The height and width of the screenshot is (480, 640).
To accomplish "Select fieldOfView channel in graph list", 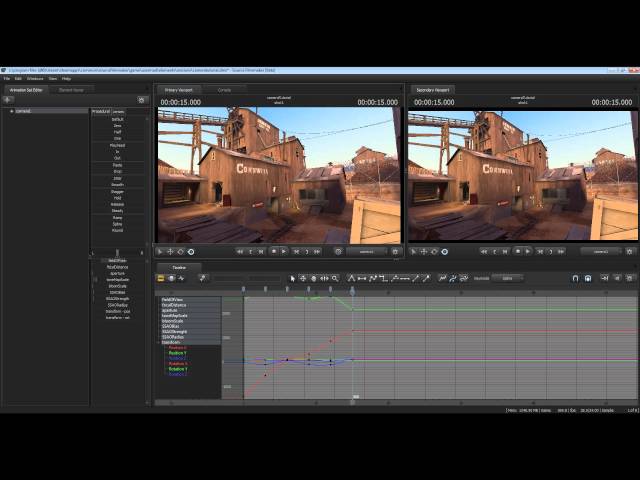I will [x=172, y=300].
